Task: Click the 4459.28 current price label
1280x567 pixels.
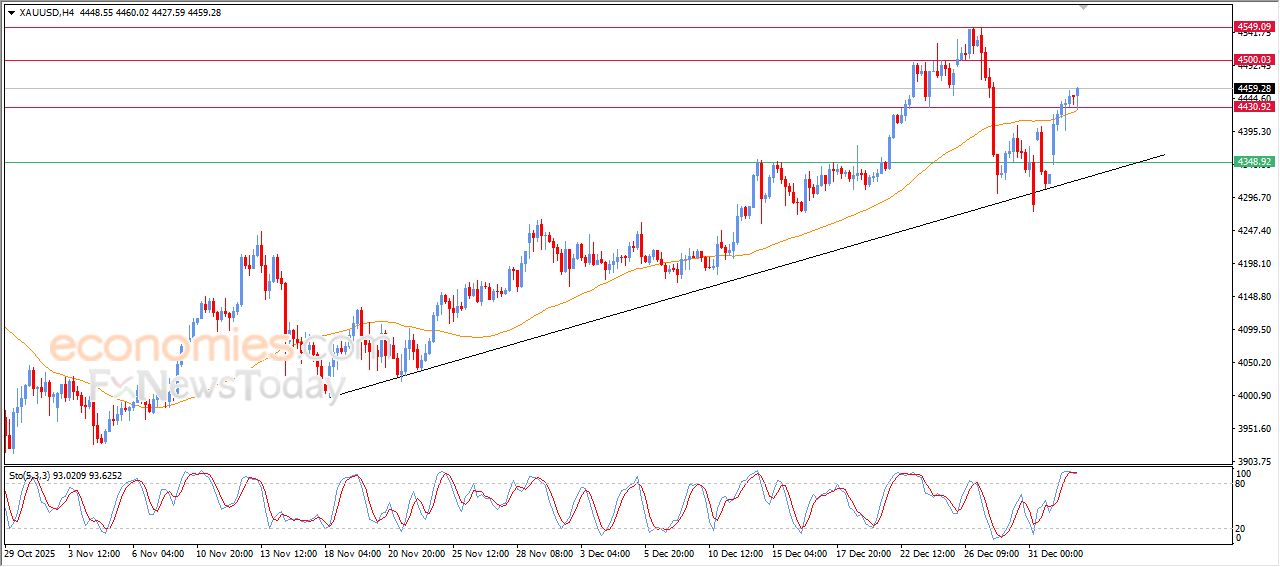Action: (1253, 88)
